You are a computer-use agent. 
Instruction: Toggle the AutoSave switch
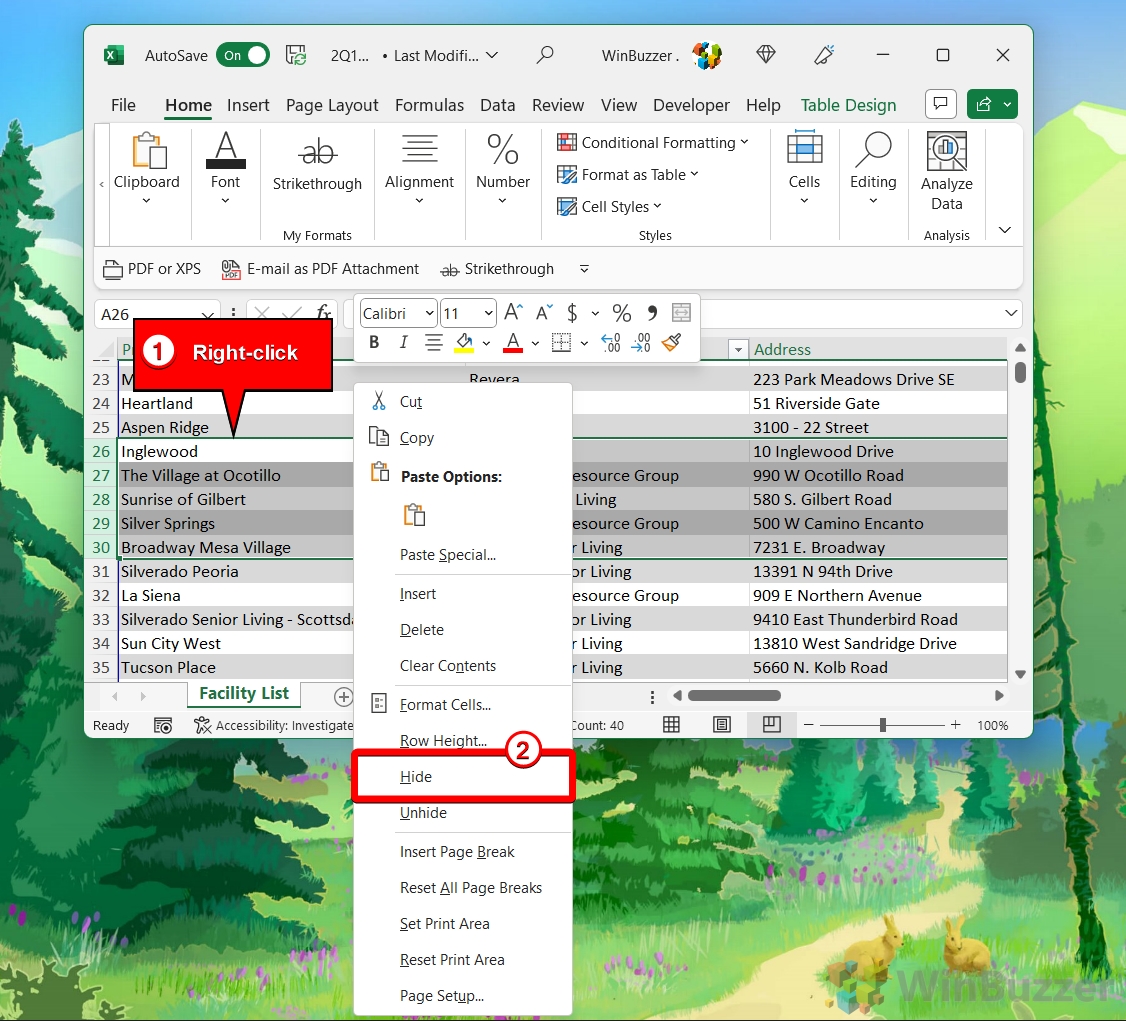point(243,56)
